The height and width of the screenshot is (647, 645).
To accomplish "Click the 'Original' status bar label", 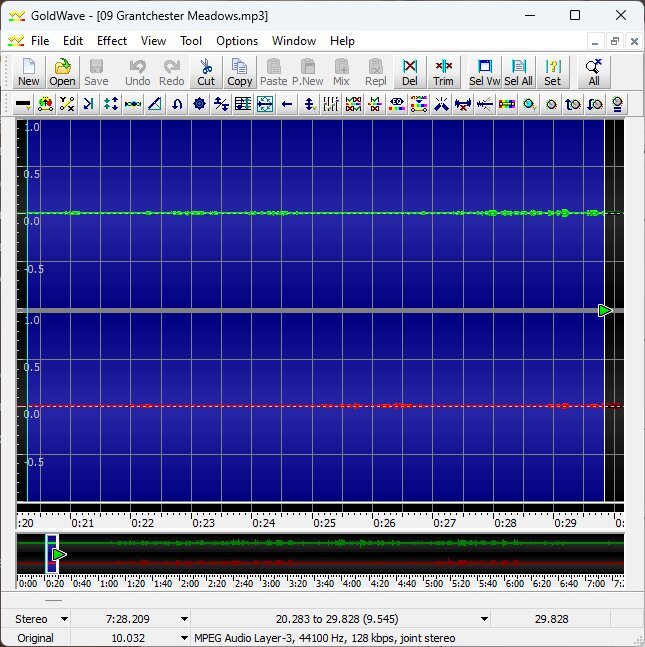I will [35, 638].
